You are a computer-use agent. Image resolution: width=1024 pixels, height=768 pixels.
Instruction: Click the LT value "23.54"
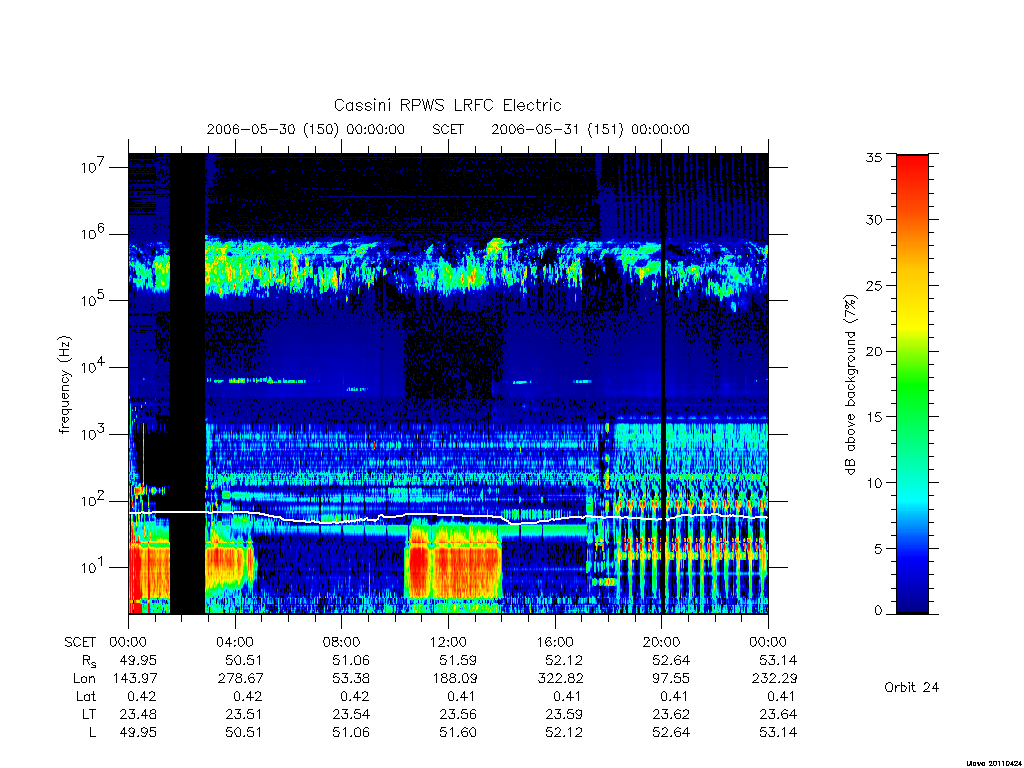click(351, 714)
